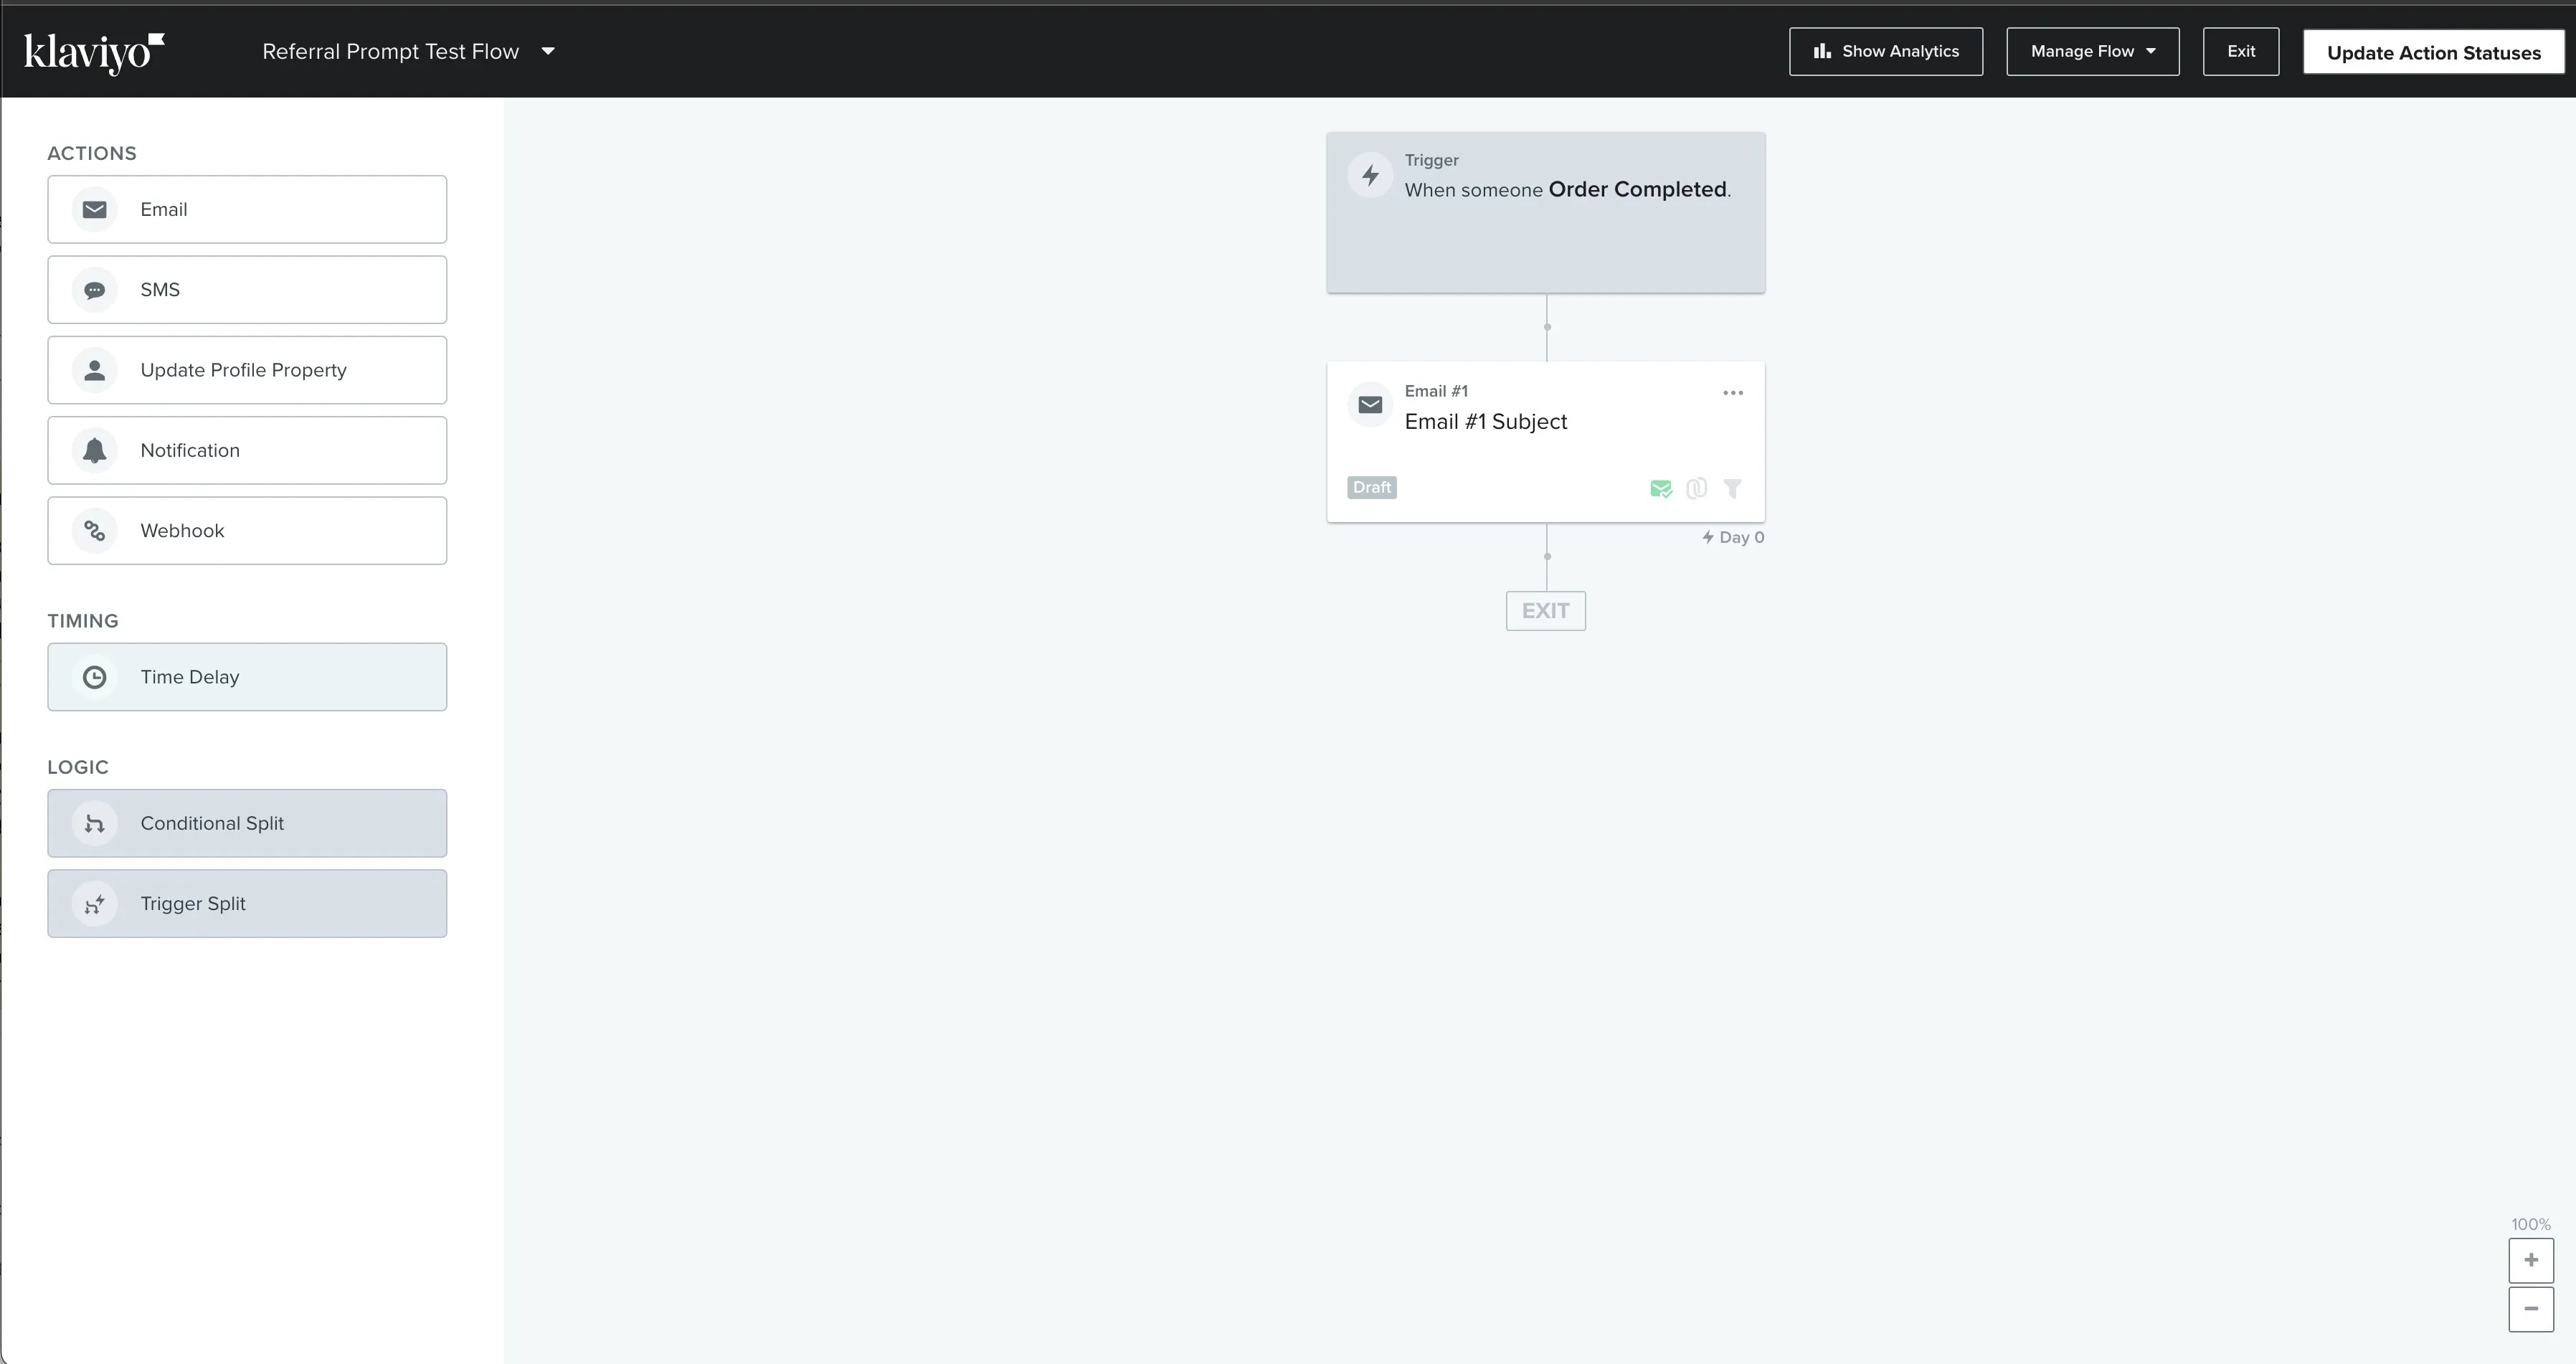The image size is (2576, 1364).
Task: Click the Webhook action label
Action: [x=182, y=531]
